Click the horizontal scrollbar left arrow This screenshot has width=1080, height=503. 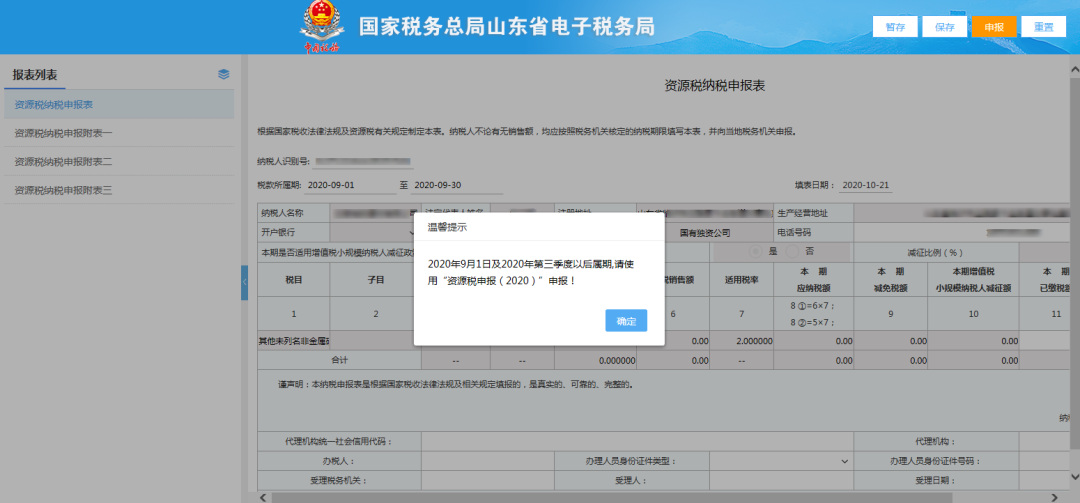click(x=262, y=497)
